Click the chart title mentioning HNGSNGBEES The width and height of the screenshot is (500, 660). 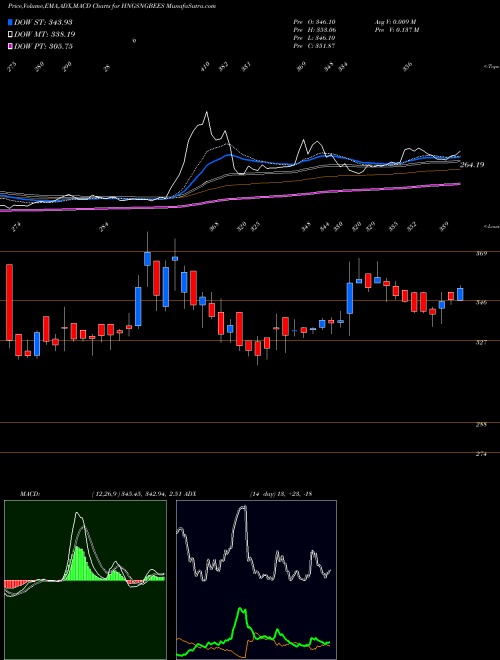(x=112, y=7)
